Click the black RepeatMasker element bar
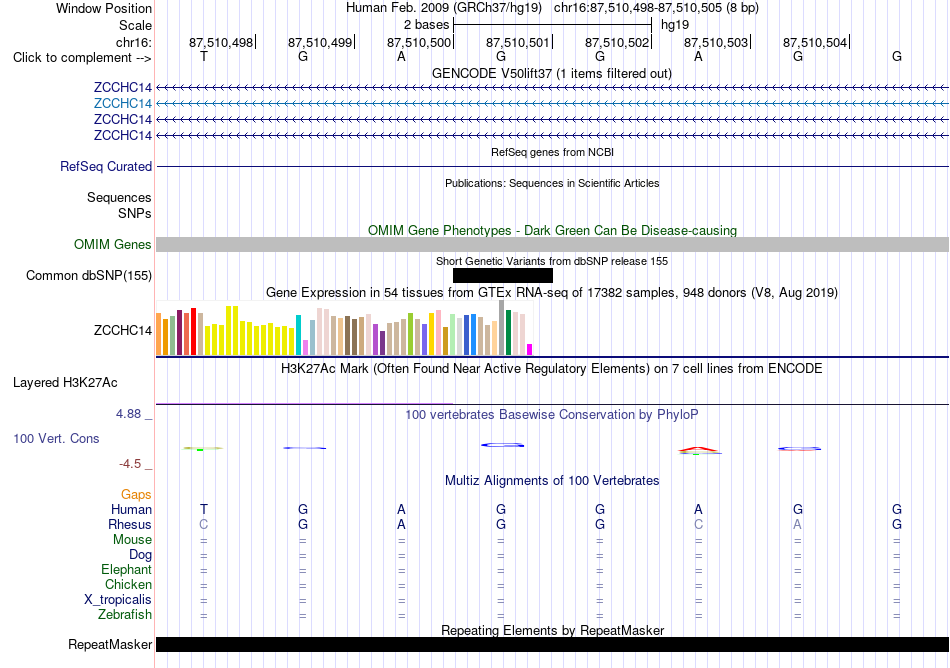The height and width of the screenshot is (668, 950). tap(553, 644)
